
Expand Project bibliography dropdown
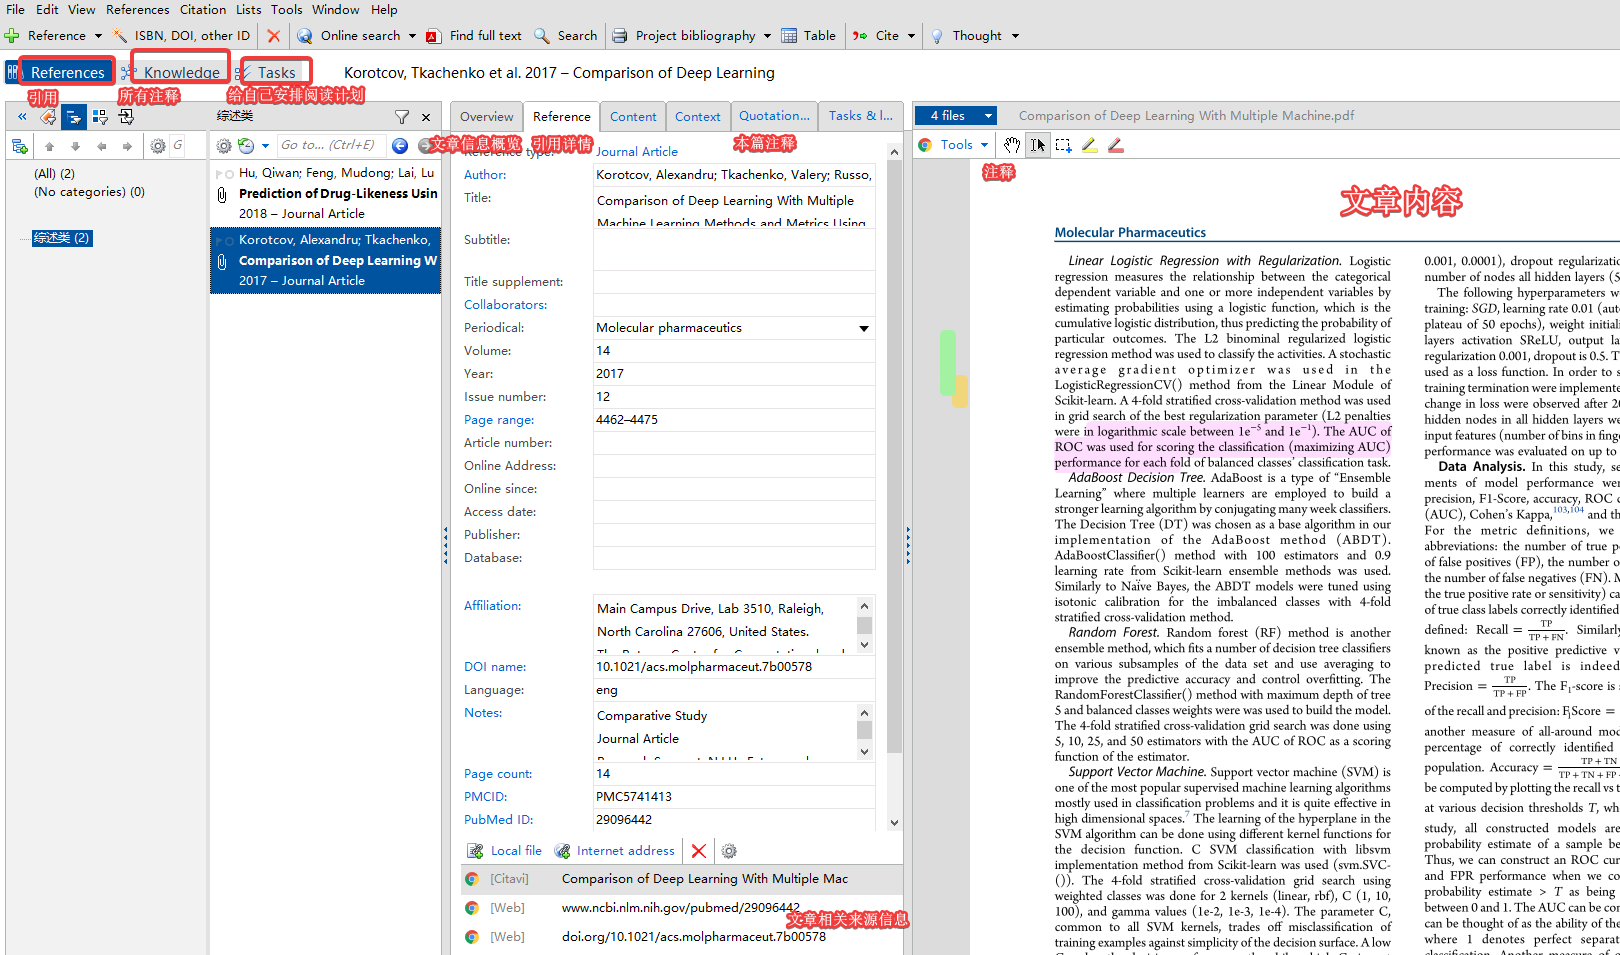767,36
